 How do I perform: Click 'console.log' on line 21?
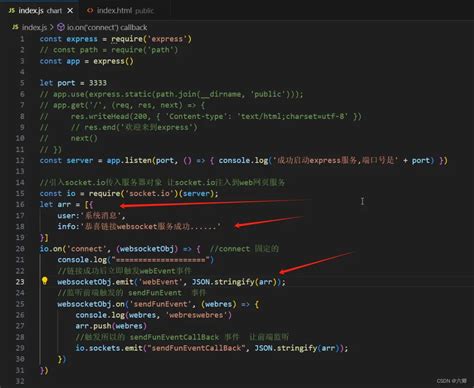click(x=82, y=260)
